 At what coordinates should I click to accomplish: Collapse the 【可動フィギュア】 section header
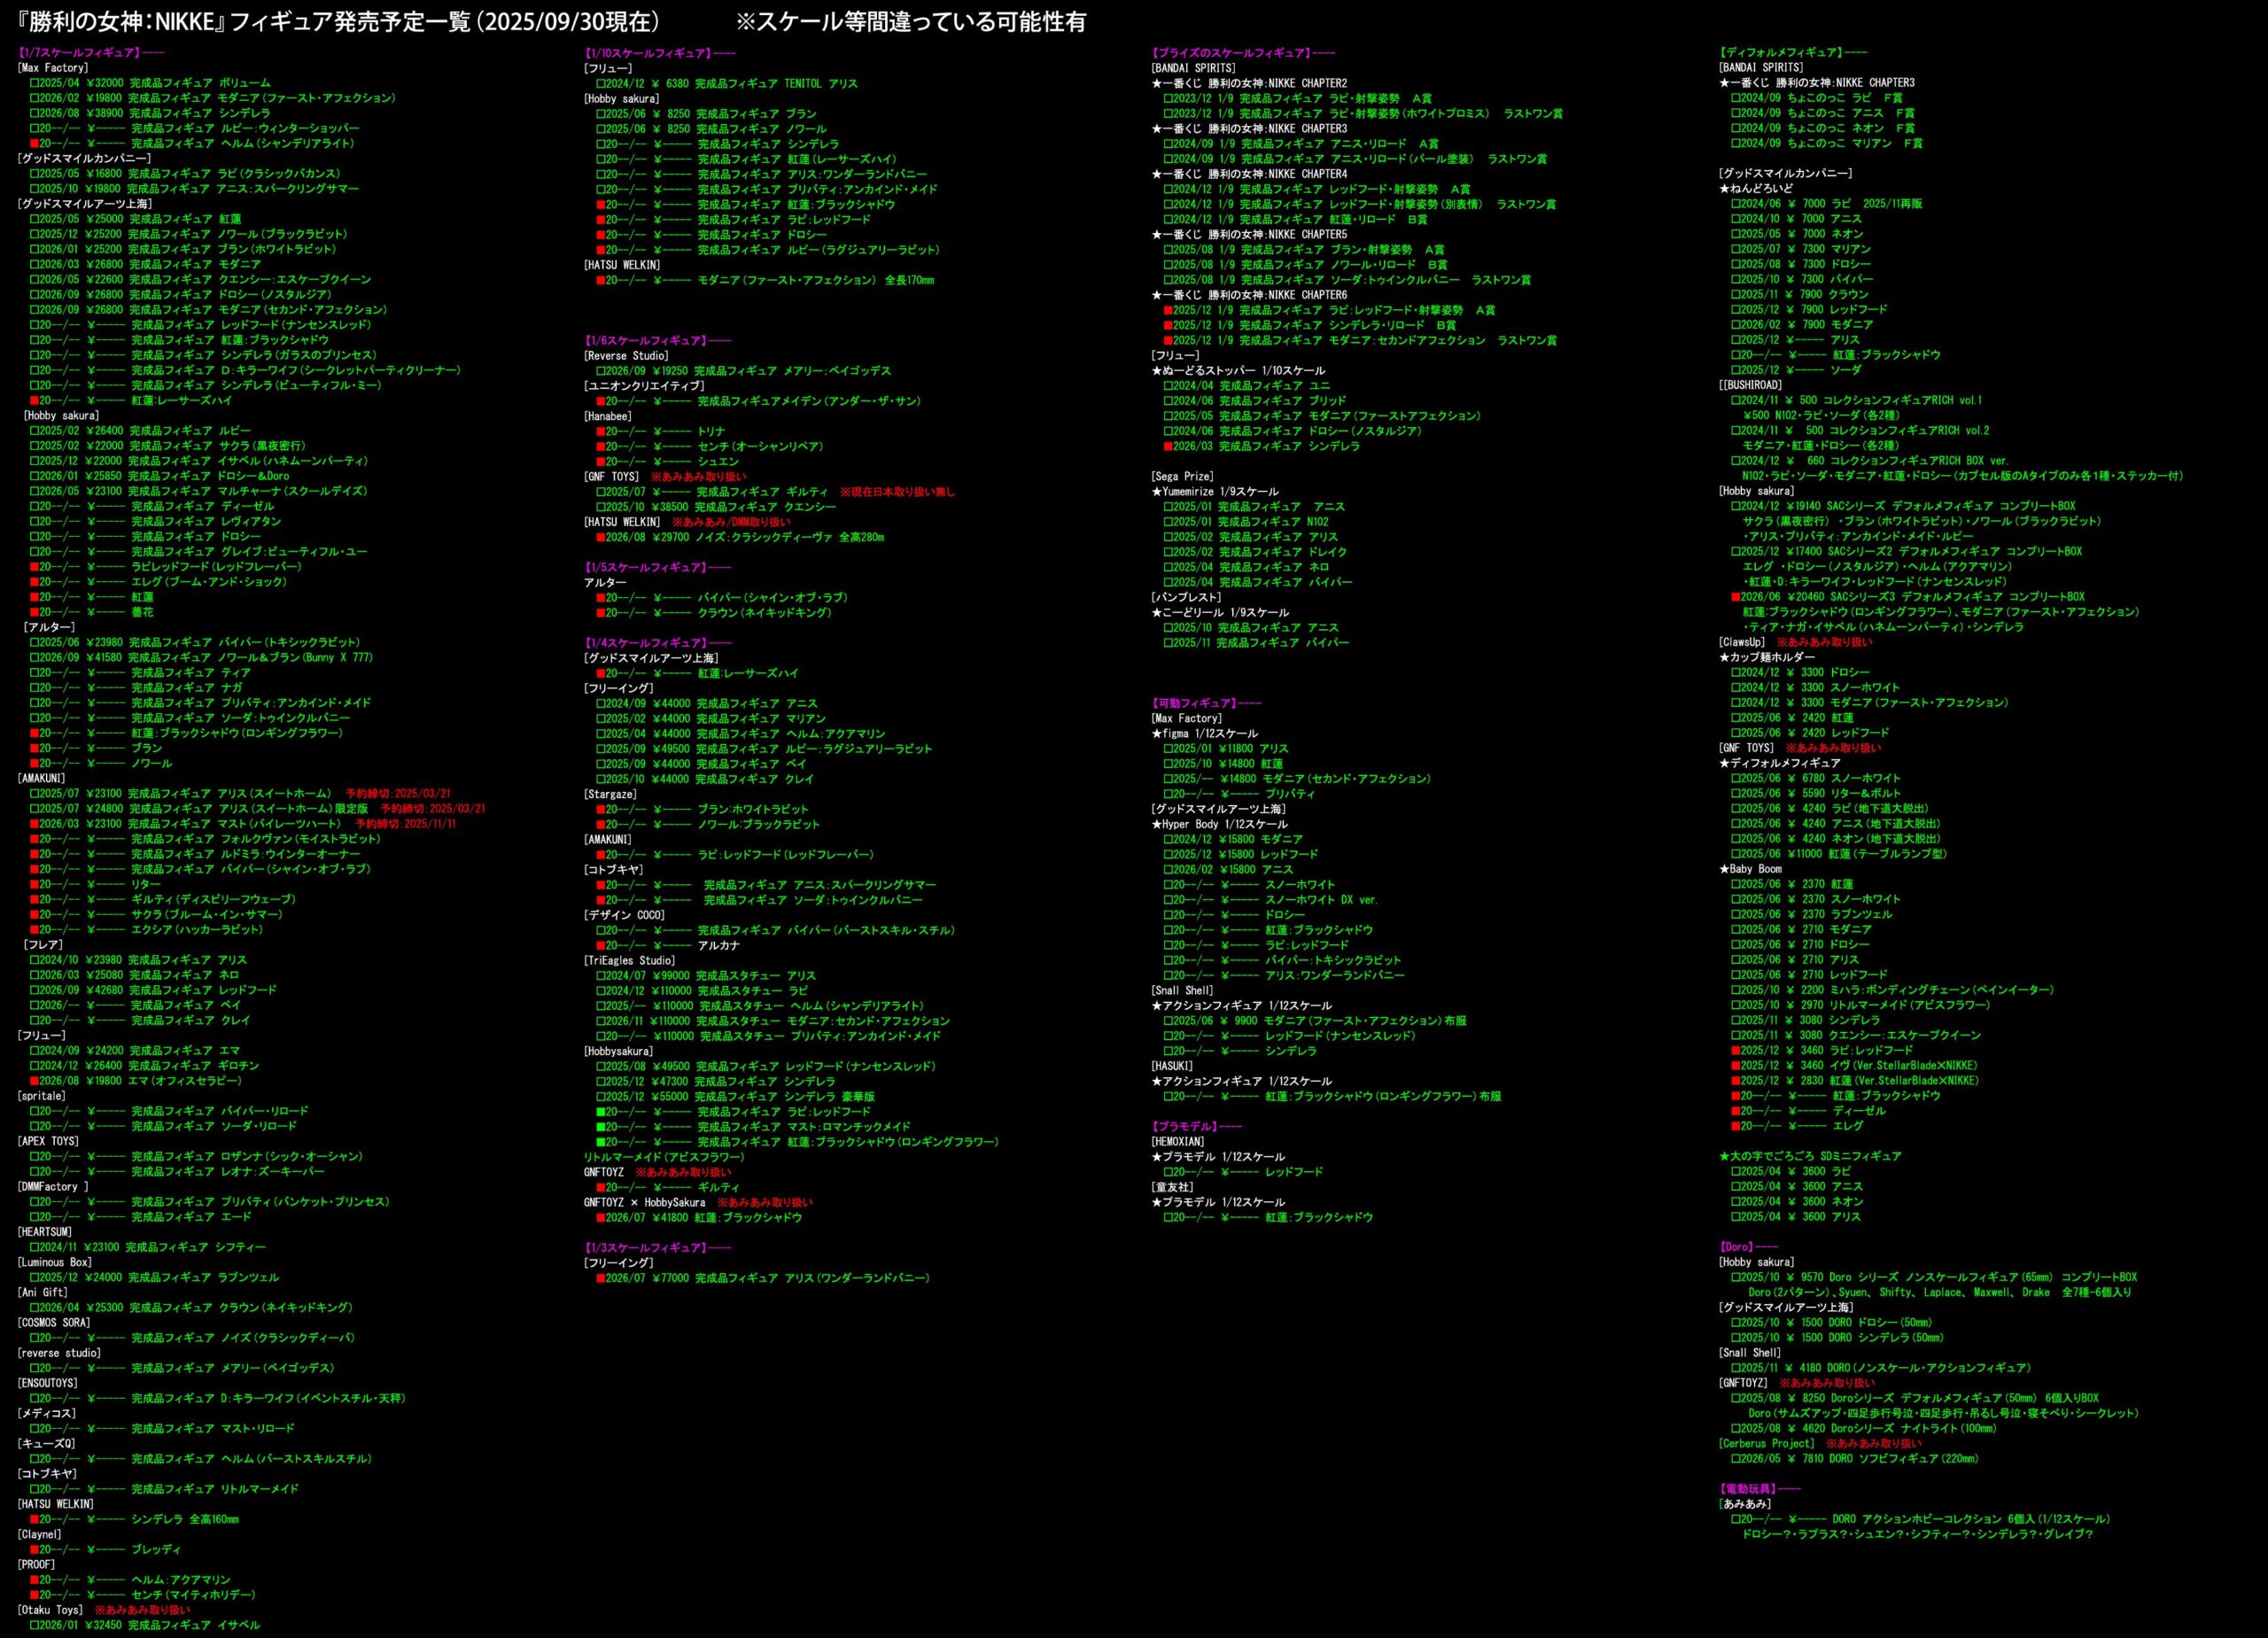coord(1196,703)
